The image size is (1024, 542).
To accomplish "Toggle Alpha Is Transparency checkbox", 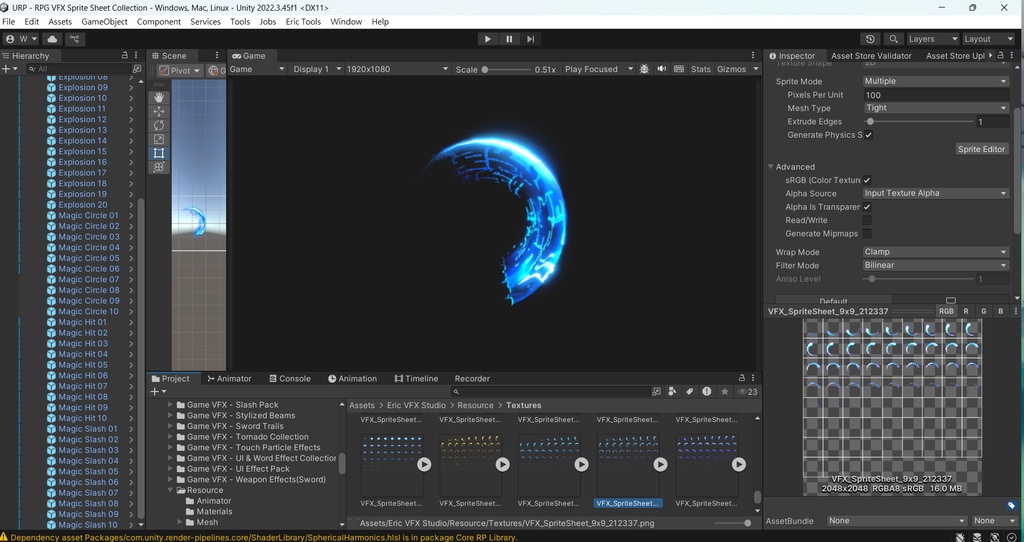I will [x=867, y=207].
